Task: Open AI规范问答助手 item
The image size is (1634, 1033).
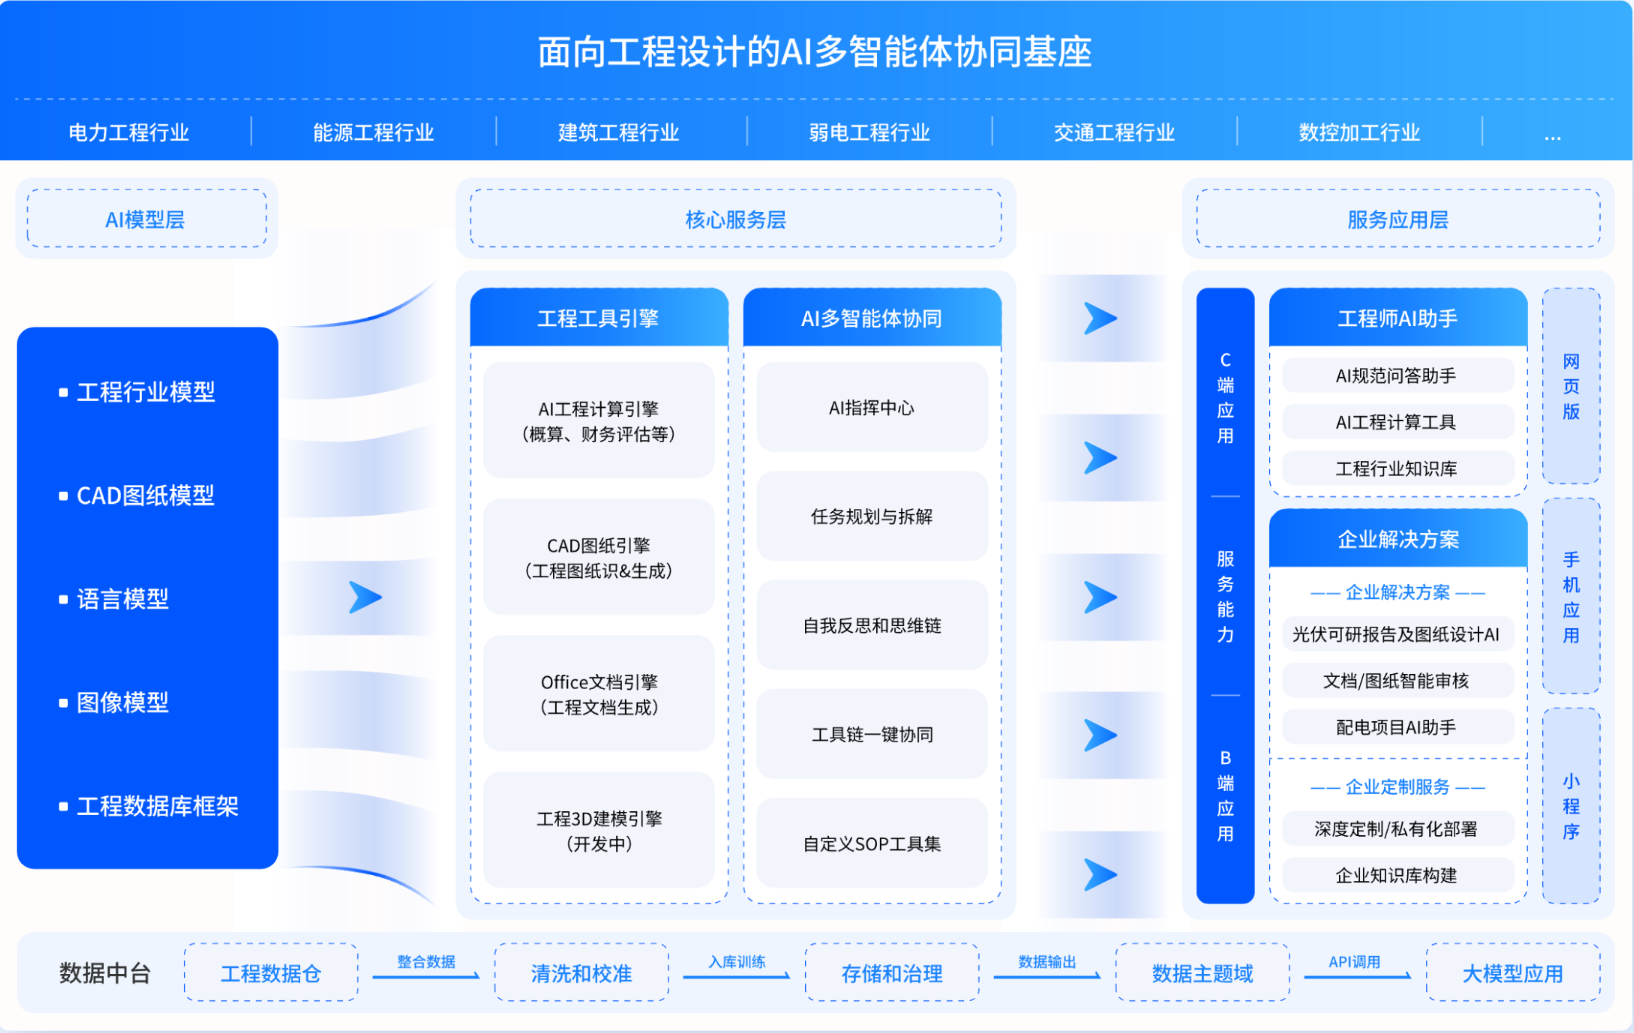Action: tap(1397, 376)
